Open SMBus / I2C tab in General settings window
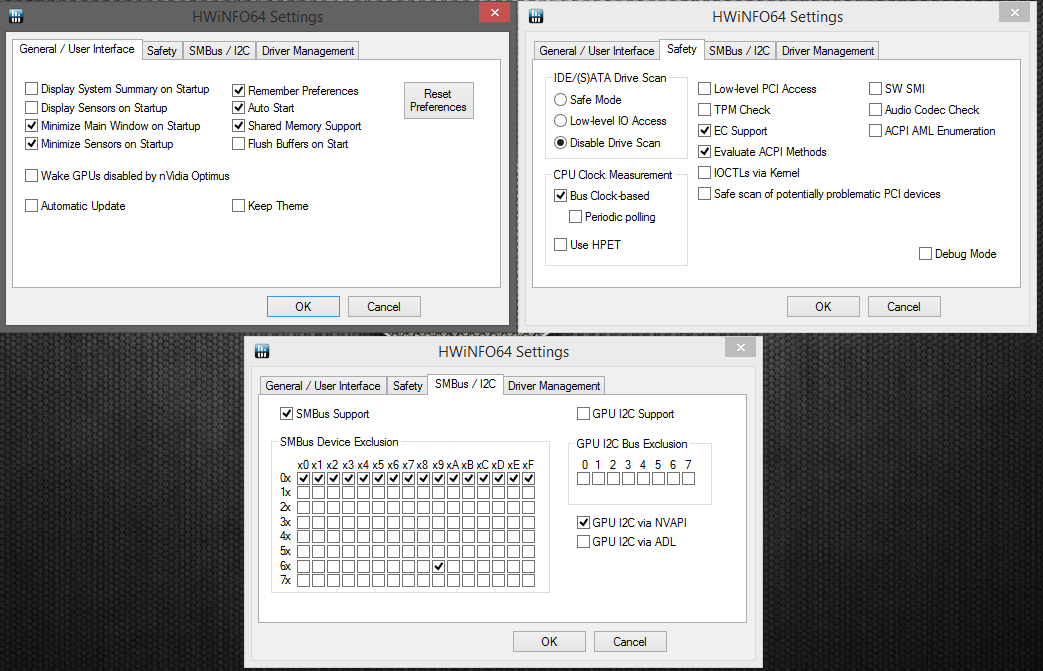1043x671 pixels. click(x=219, y=51)
